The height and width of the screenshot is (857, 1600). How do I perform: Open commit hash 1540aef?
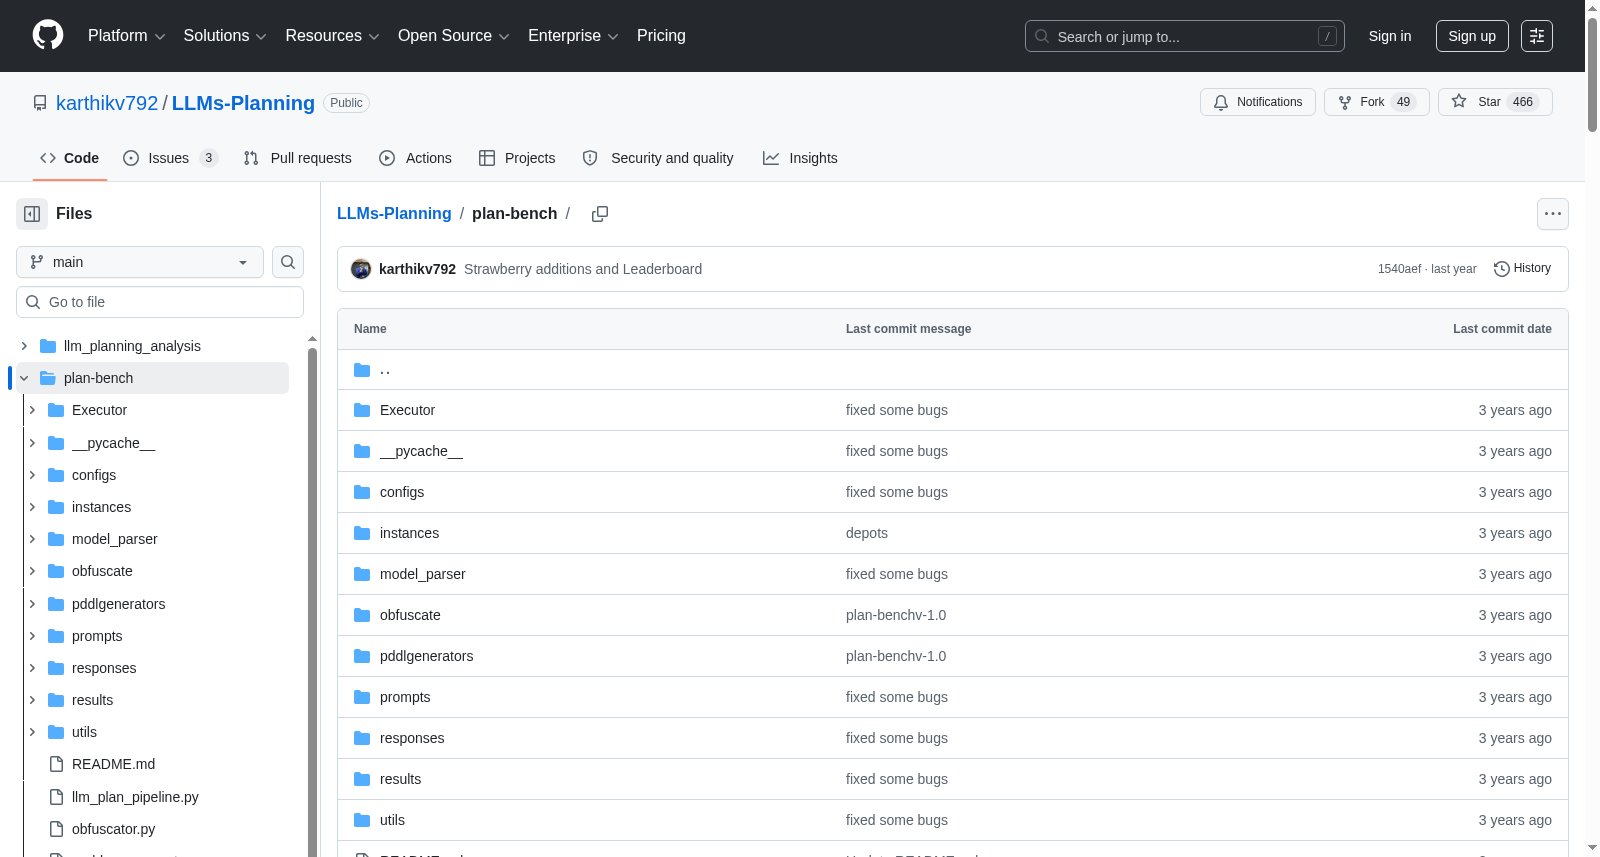1399,269
